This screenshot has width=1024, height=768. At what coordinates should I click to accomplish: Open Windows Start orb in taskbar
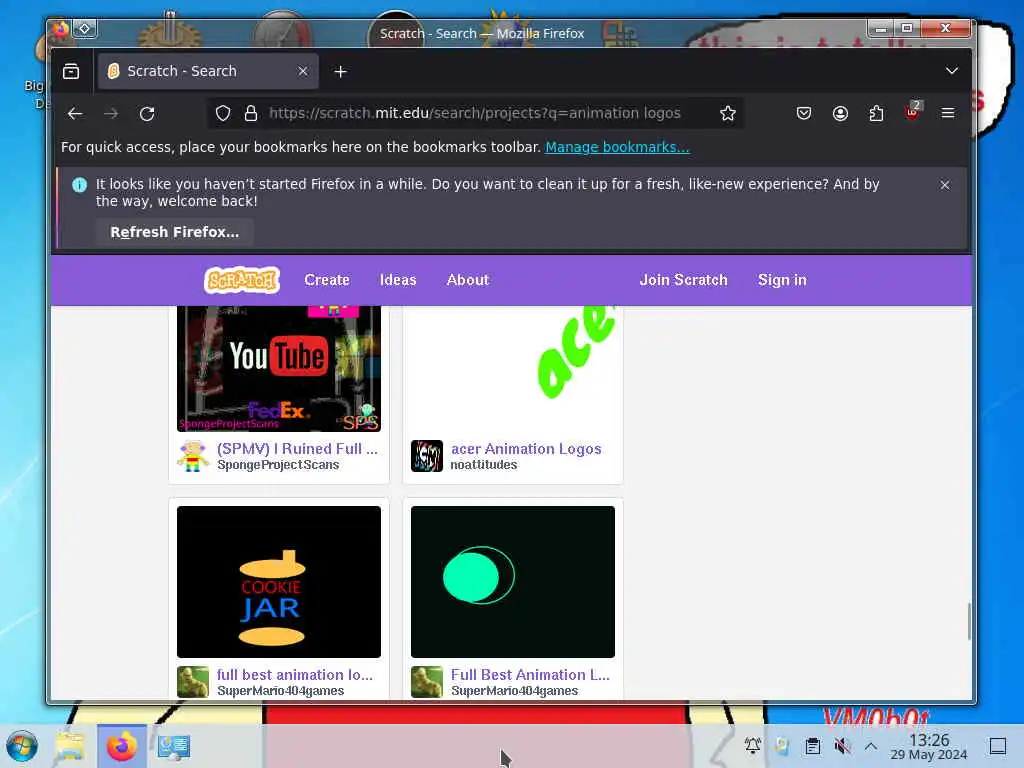click(22, 746)
